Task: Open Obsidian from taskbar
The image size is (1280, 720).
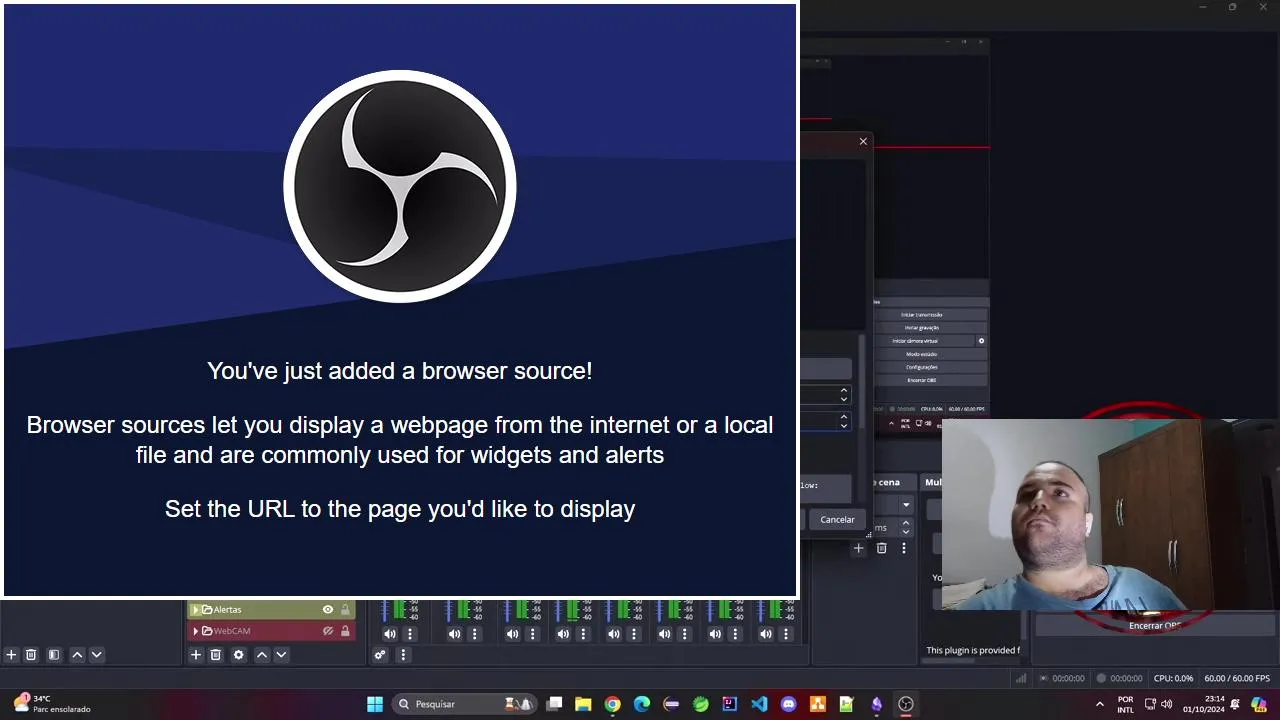Action: coord(876,704)
